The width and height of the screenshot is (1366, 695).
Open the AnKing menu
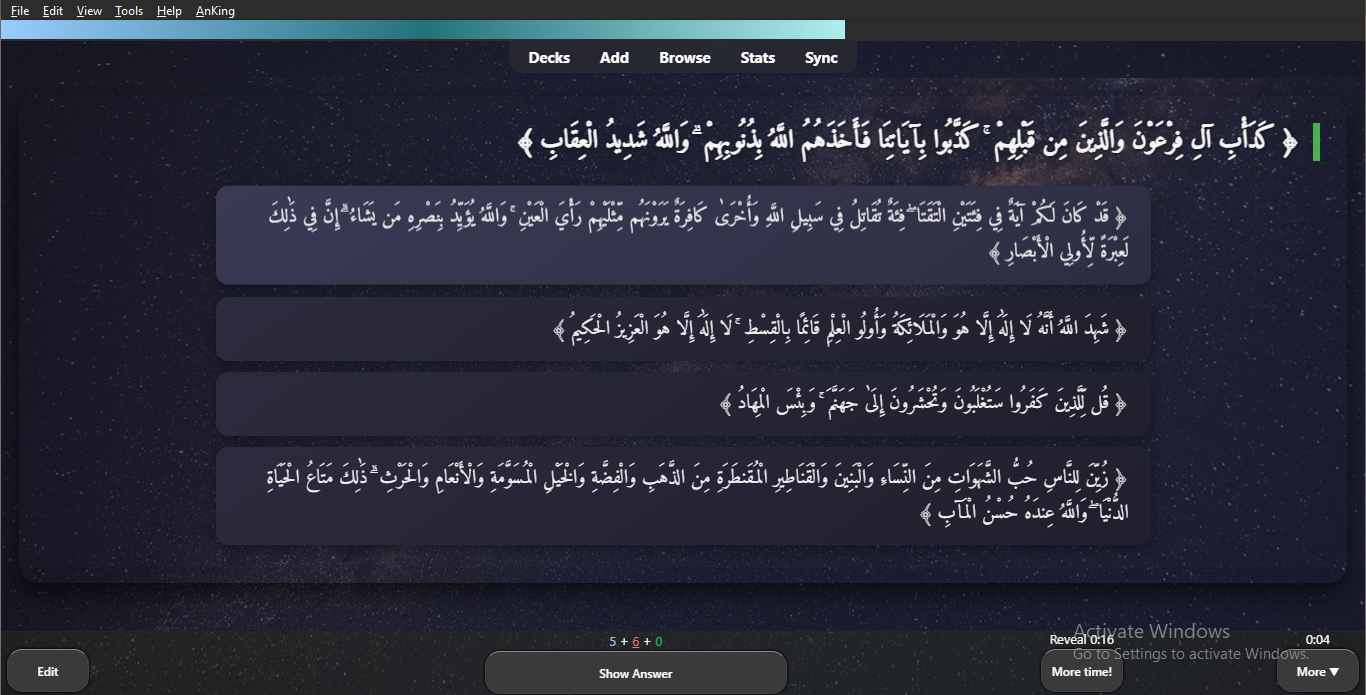click(215, 11)
